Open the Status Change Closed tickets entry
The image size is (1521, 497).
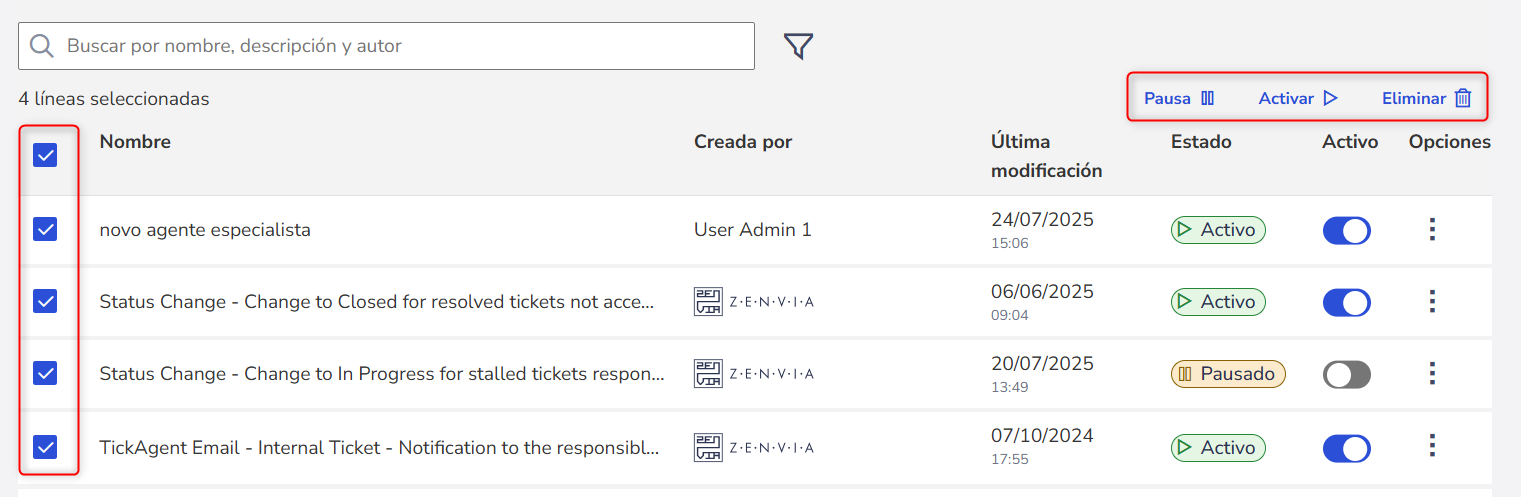pos(377,302)
